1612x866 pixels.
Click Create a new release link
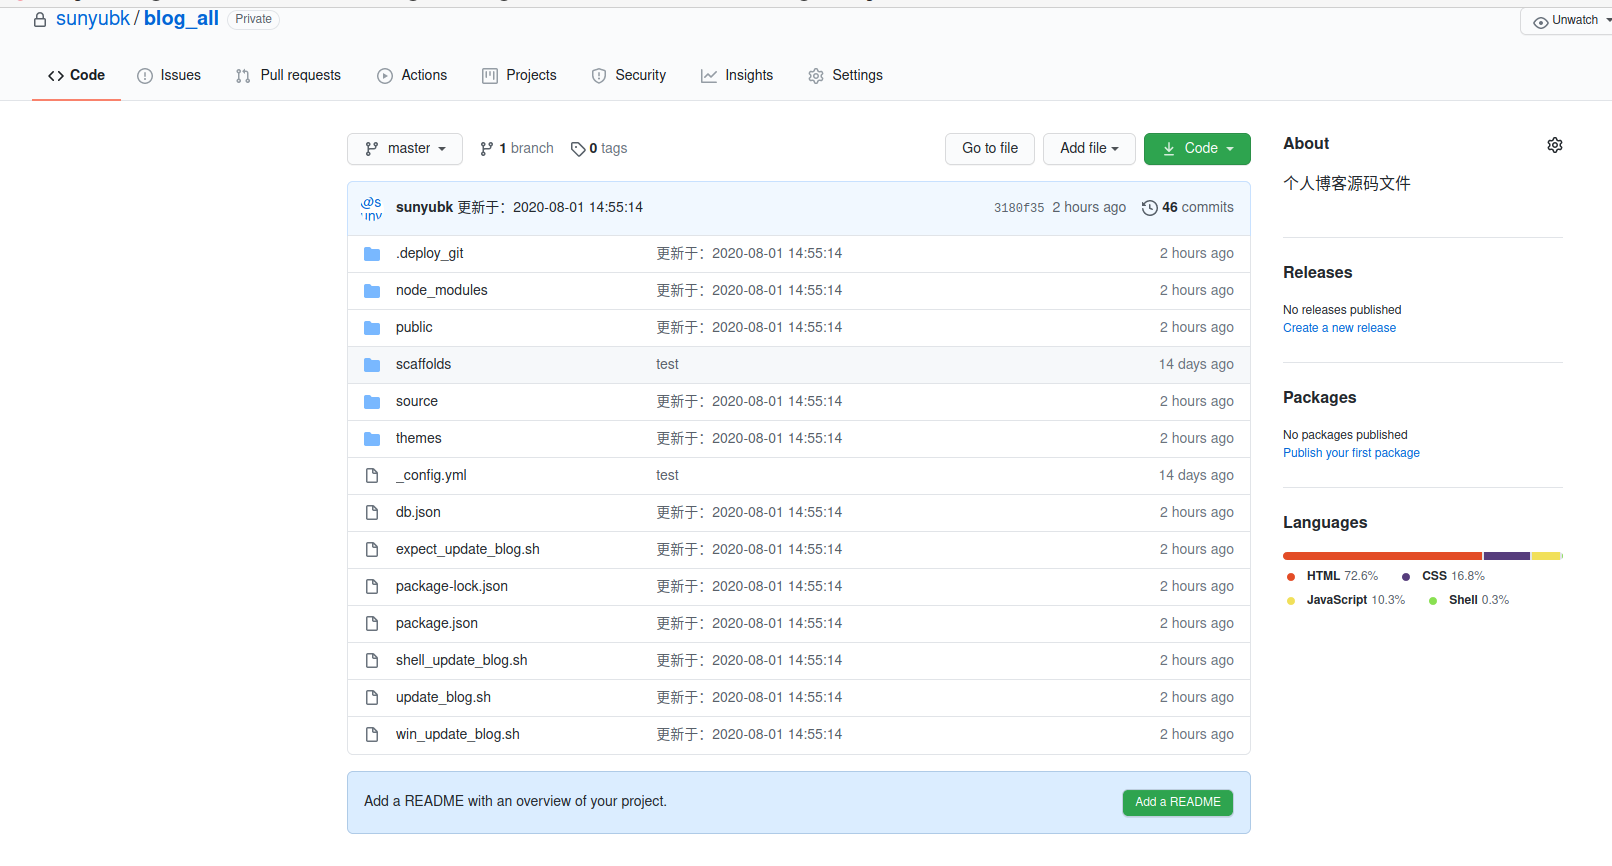tap(1339, 328)
